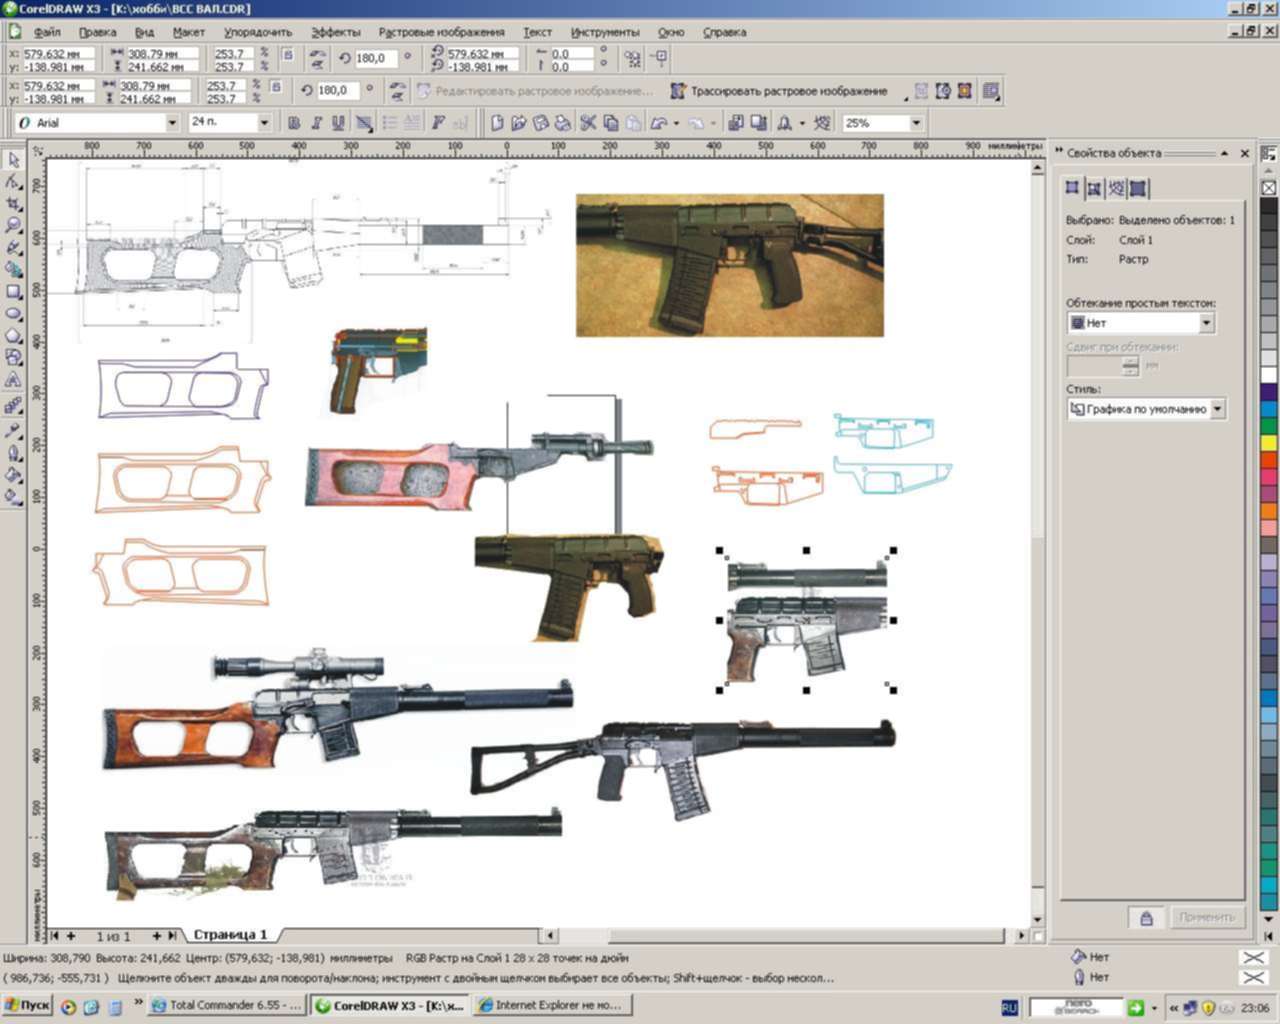Open the text wrap 'Нет' dropdown
Viewport: 1280px width, 1024px height.
coord(1206,323)
